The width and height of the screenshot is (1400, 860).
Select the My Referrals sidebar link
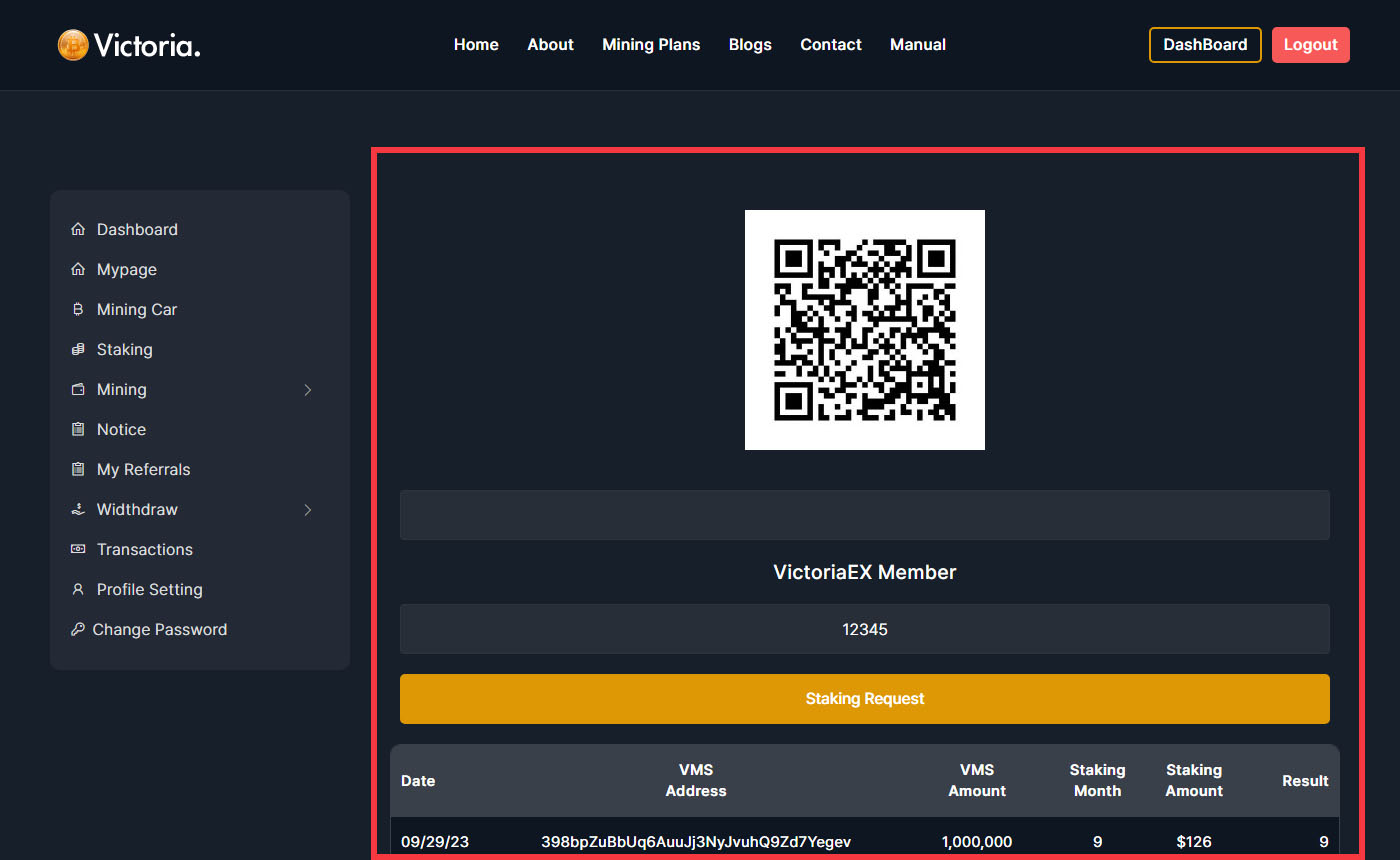tap(143, 470)
